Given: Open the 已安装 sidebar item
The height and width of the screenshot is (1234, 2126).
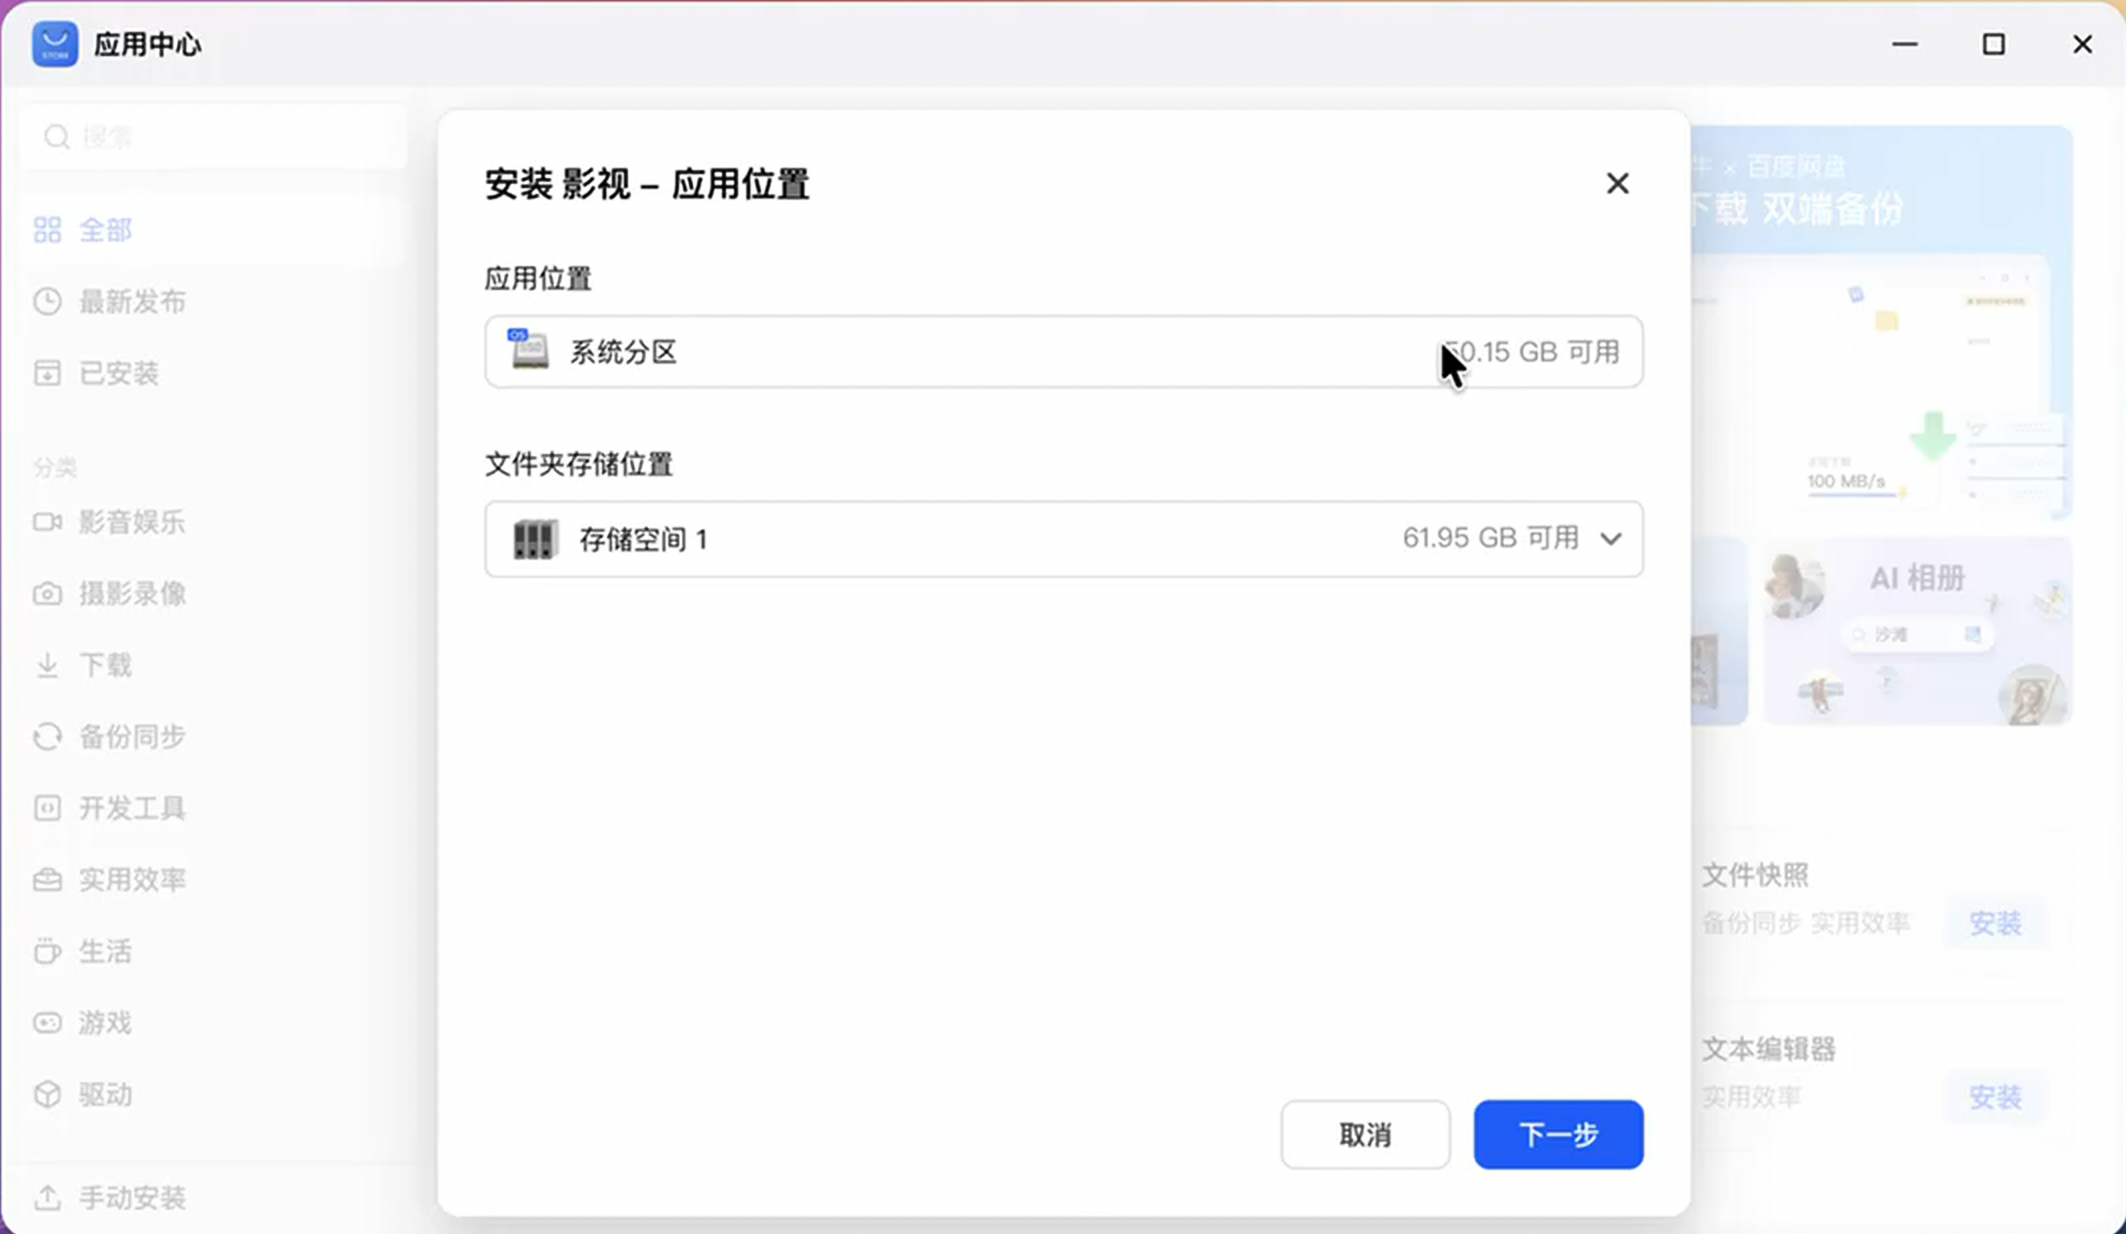Looking at the screenshot, I should (118, 373).
